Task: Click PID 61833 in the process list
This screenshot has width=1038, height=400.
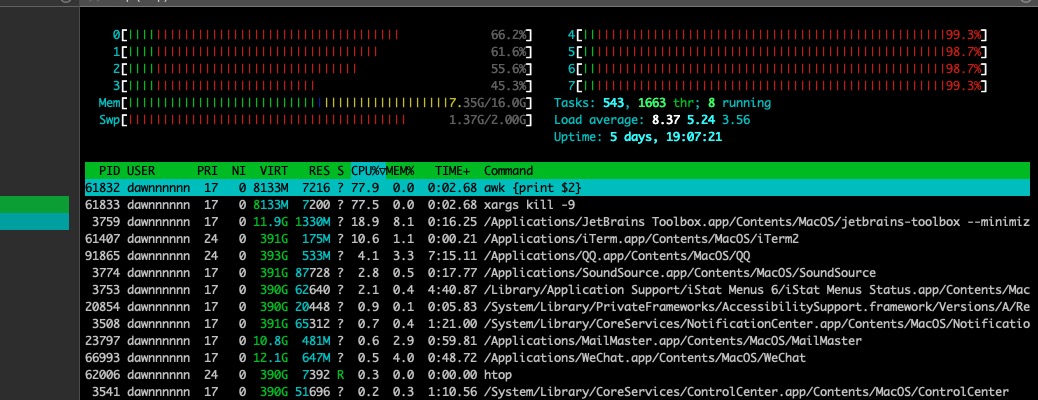Action: (103, 205)
